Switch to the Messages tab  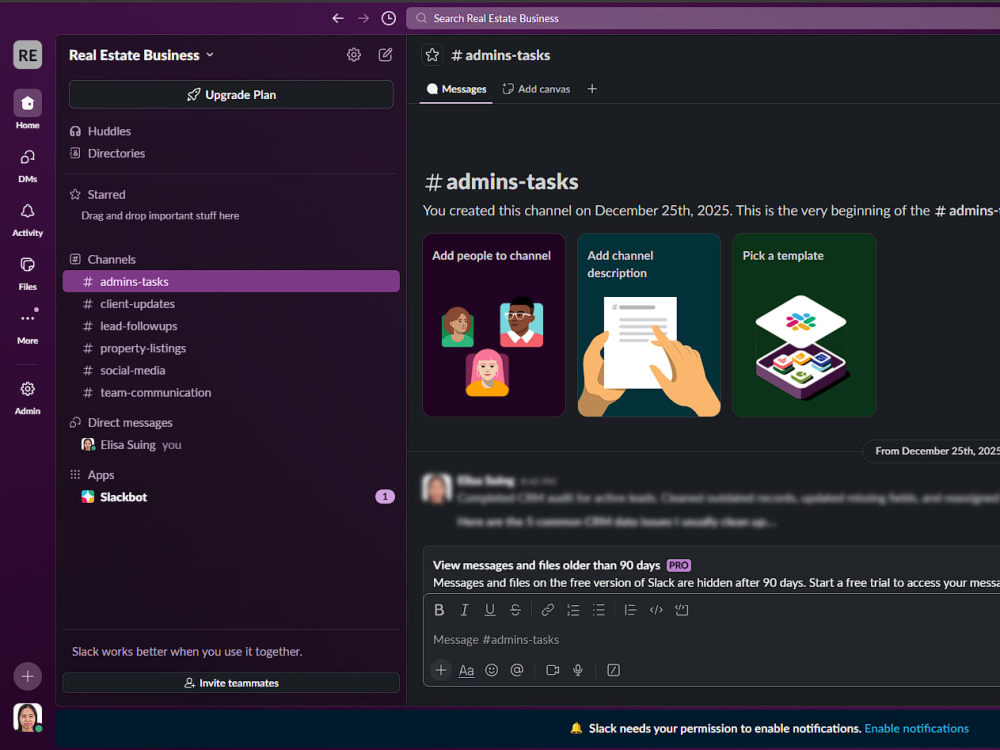coord(456,89)
